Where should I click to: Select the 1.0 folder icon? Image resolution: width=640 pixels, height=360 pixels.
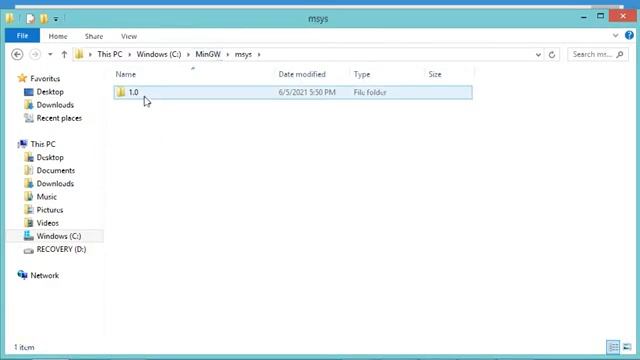pos(121,92)
